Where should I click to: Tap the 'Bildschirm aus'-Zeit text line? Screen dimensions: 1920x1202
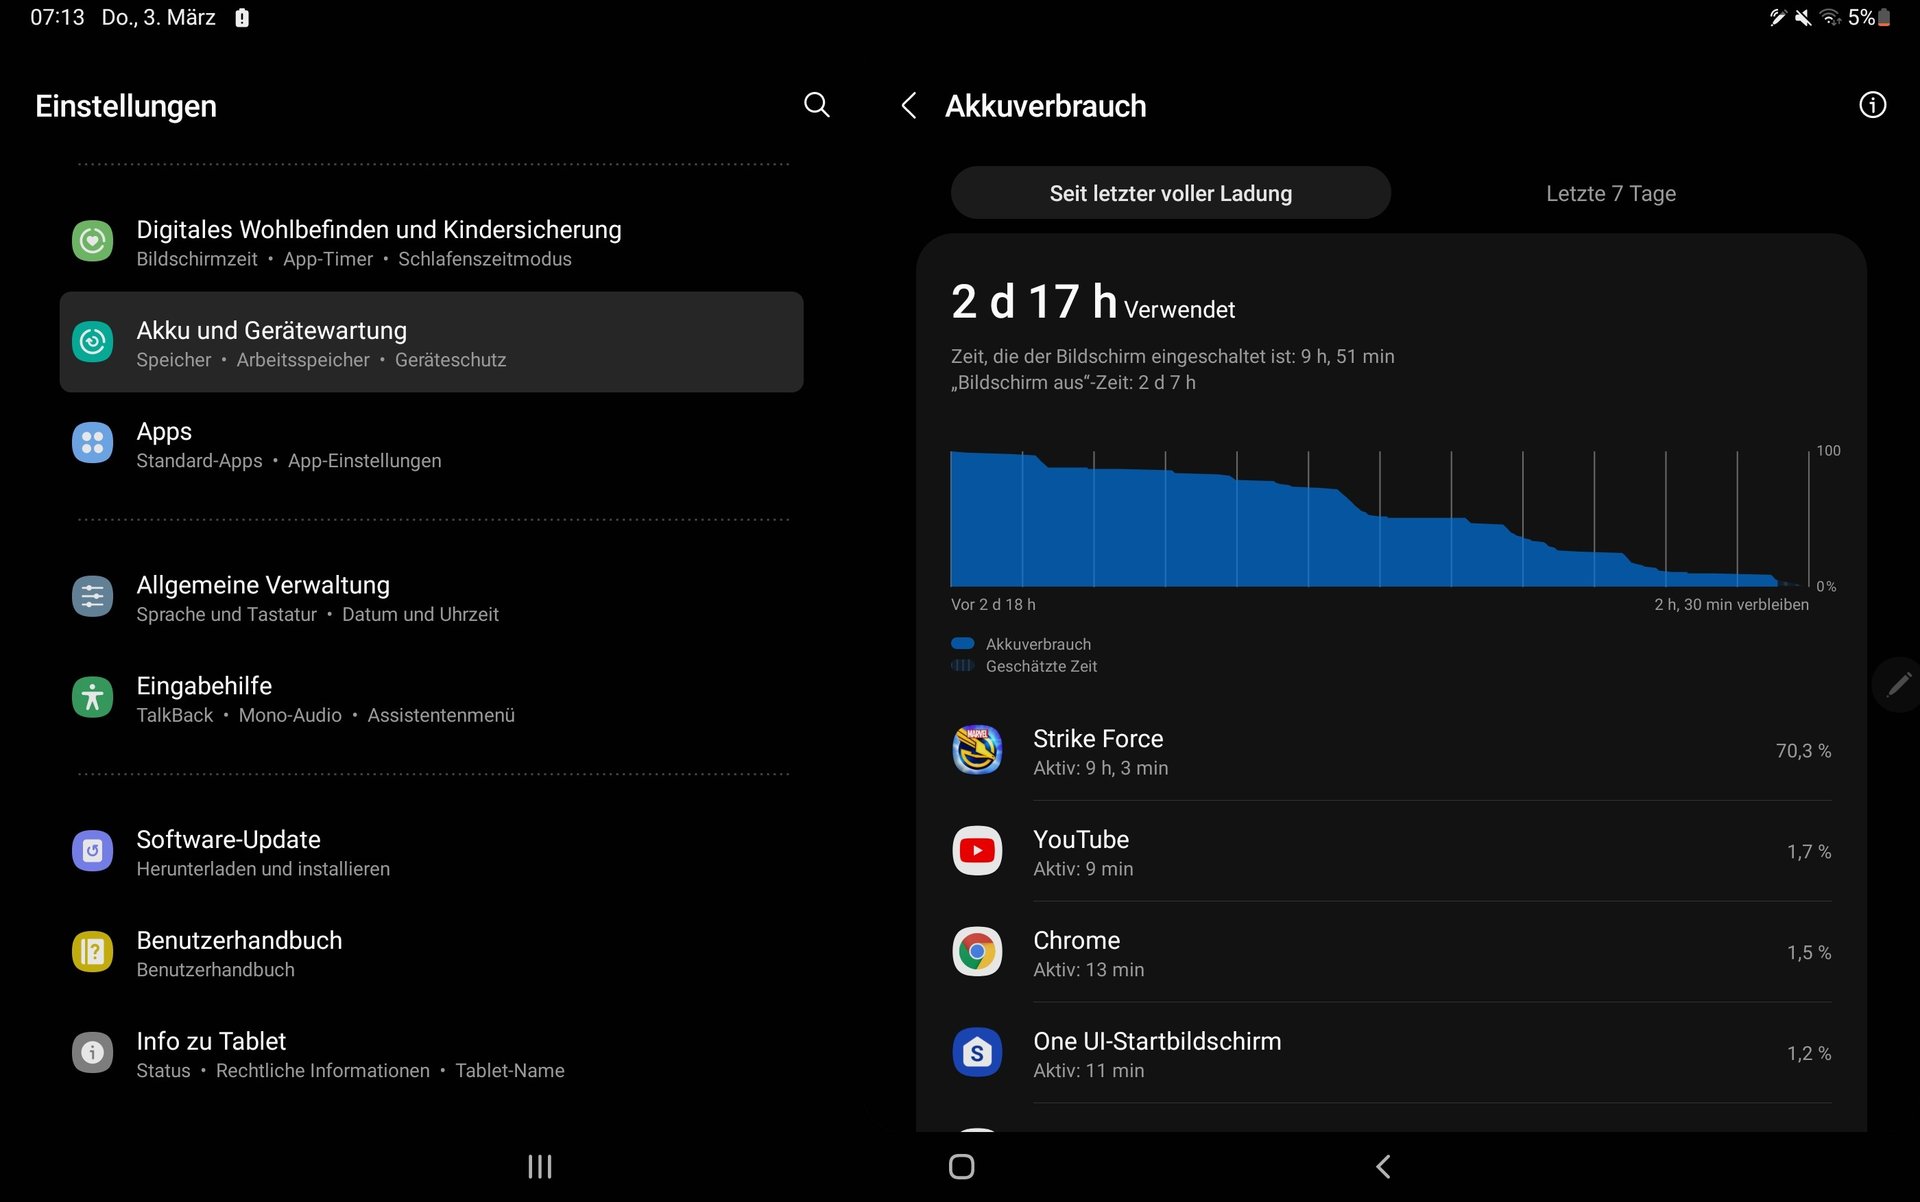[x=1073, y=382]
